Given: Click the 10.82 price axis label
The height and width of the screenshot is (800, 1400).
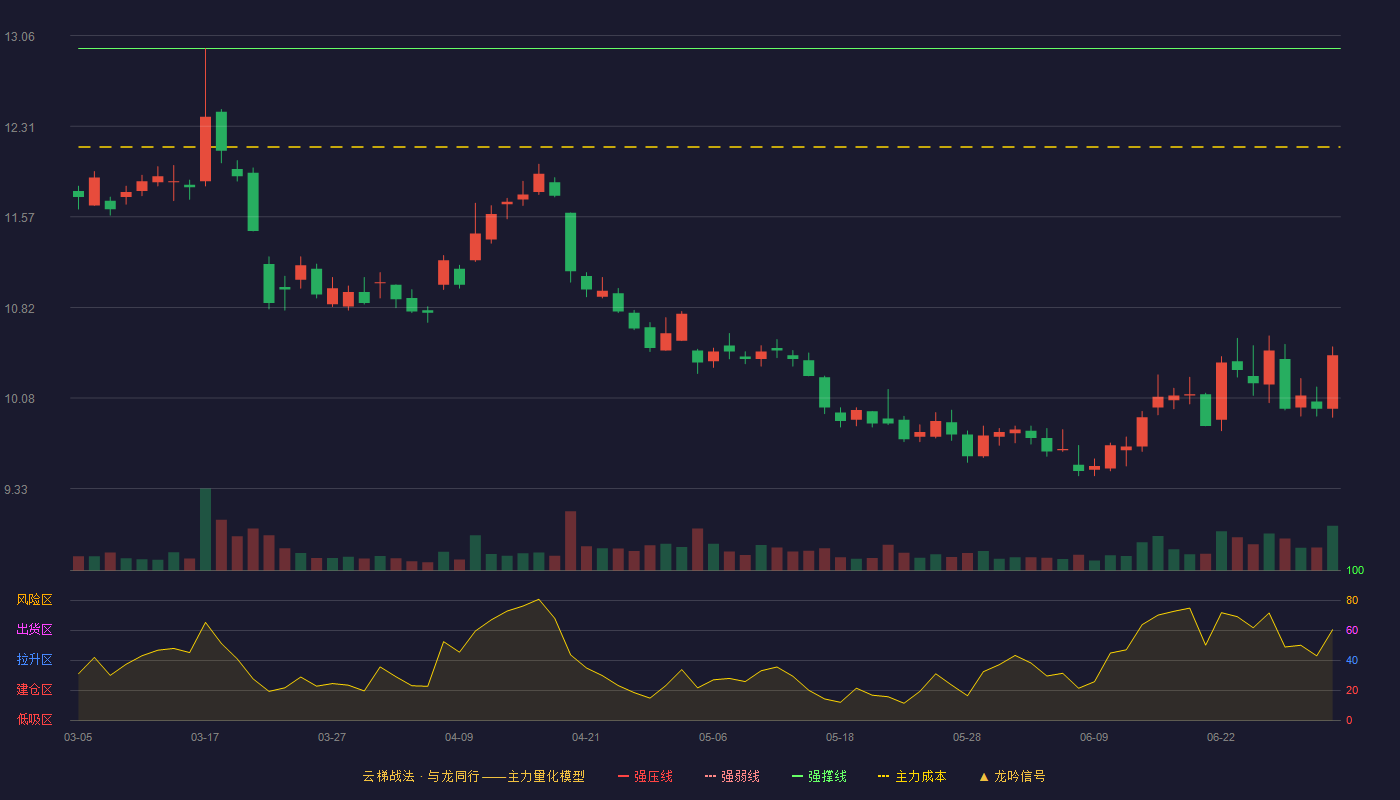Looking at the screenshot, I should (x=19, y=308).
